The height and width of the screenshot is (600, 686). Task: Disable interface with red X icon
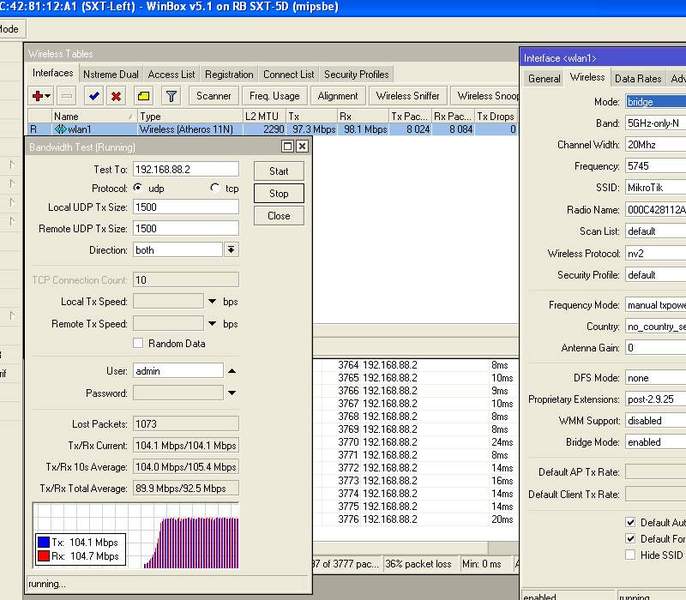116,96
